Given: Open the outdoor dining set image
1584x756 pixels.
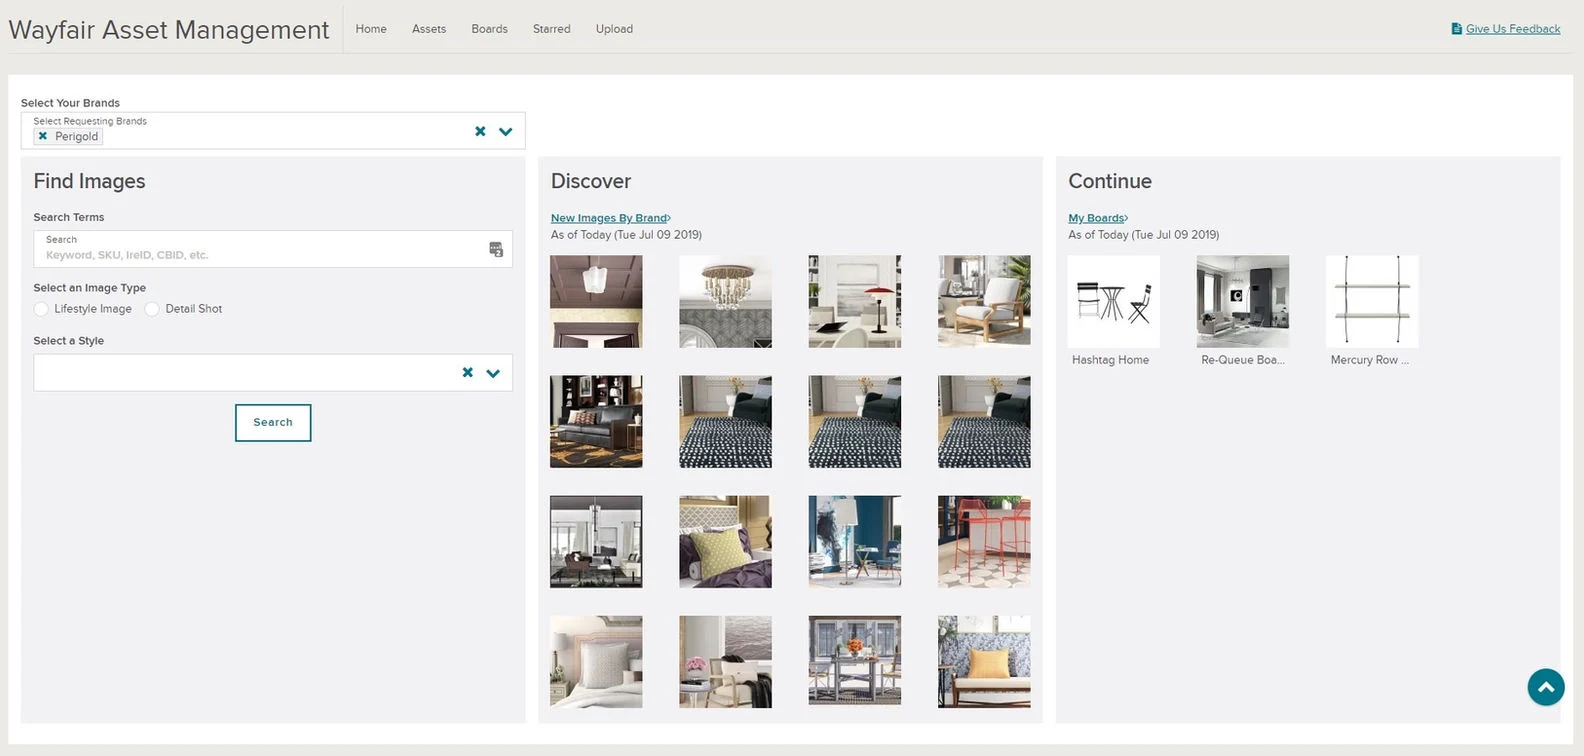Looking at the screenshot, I should [855, 661].
